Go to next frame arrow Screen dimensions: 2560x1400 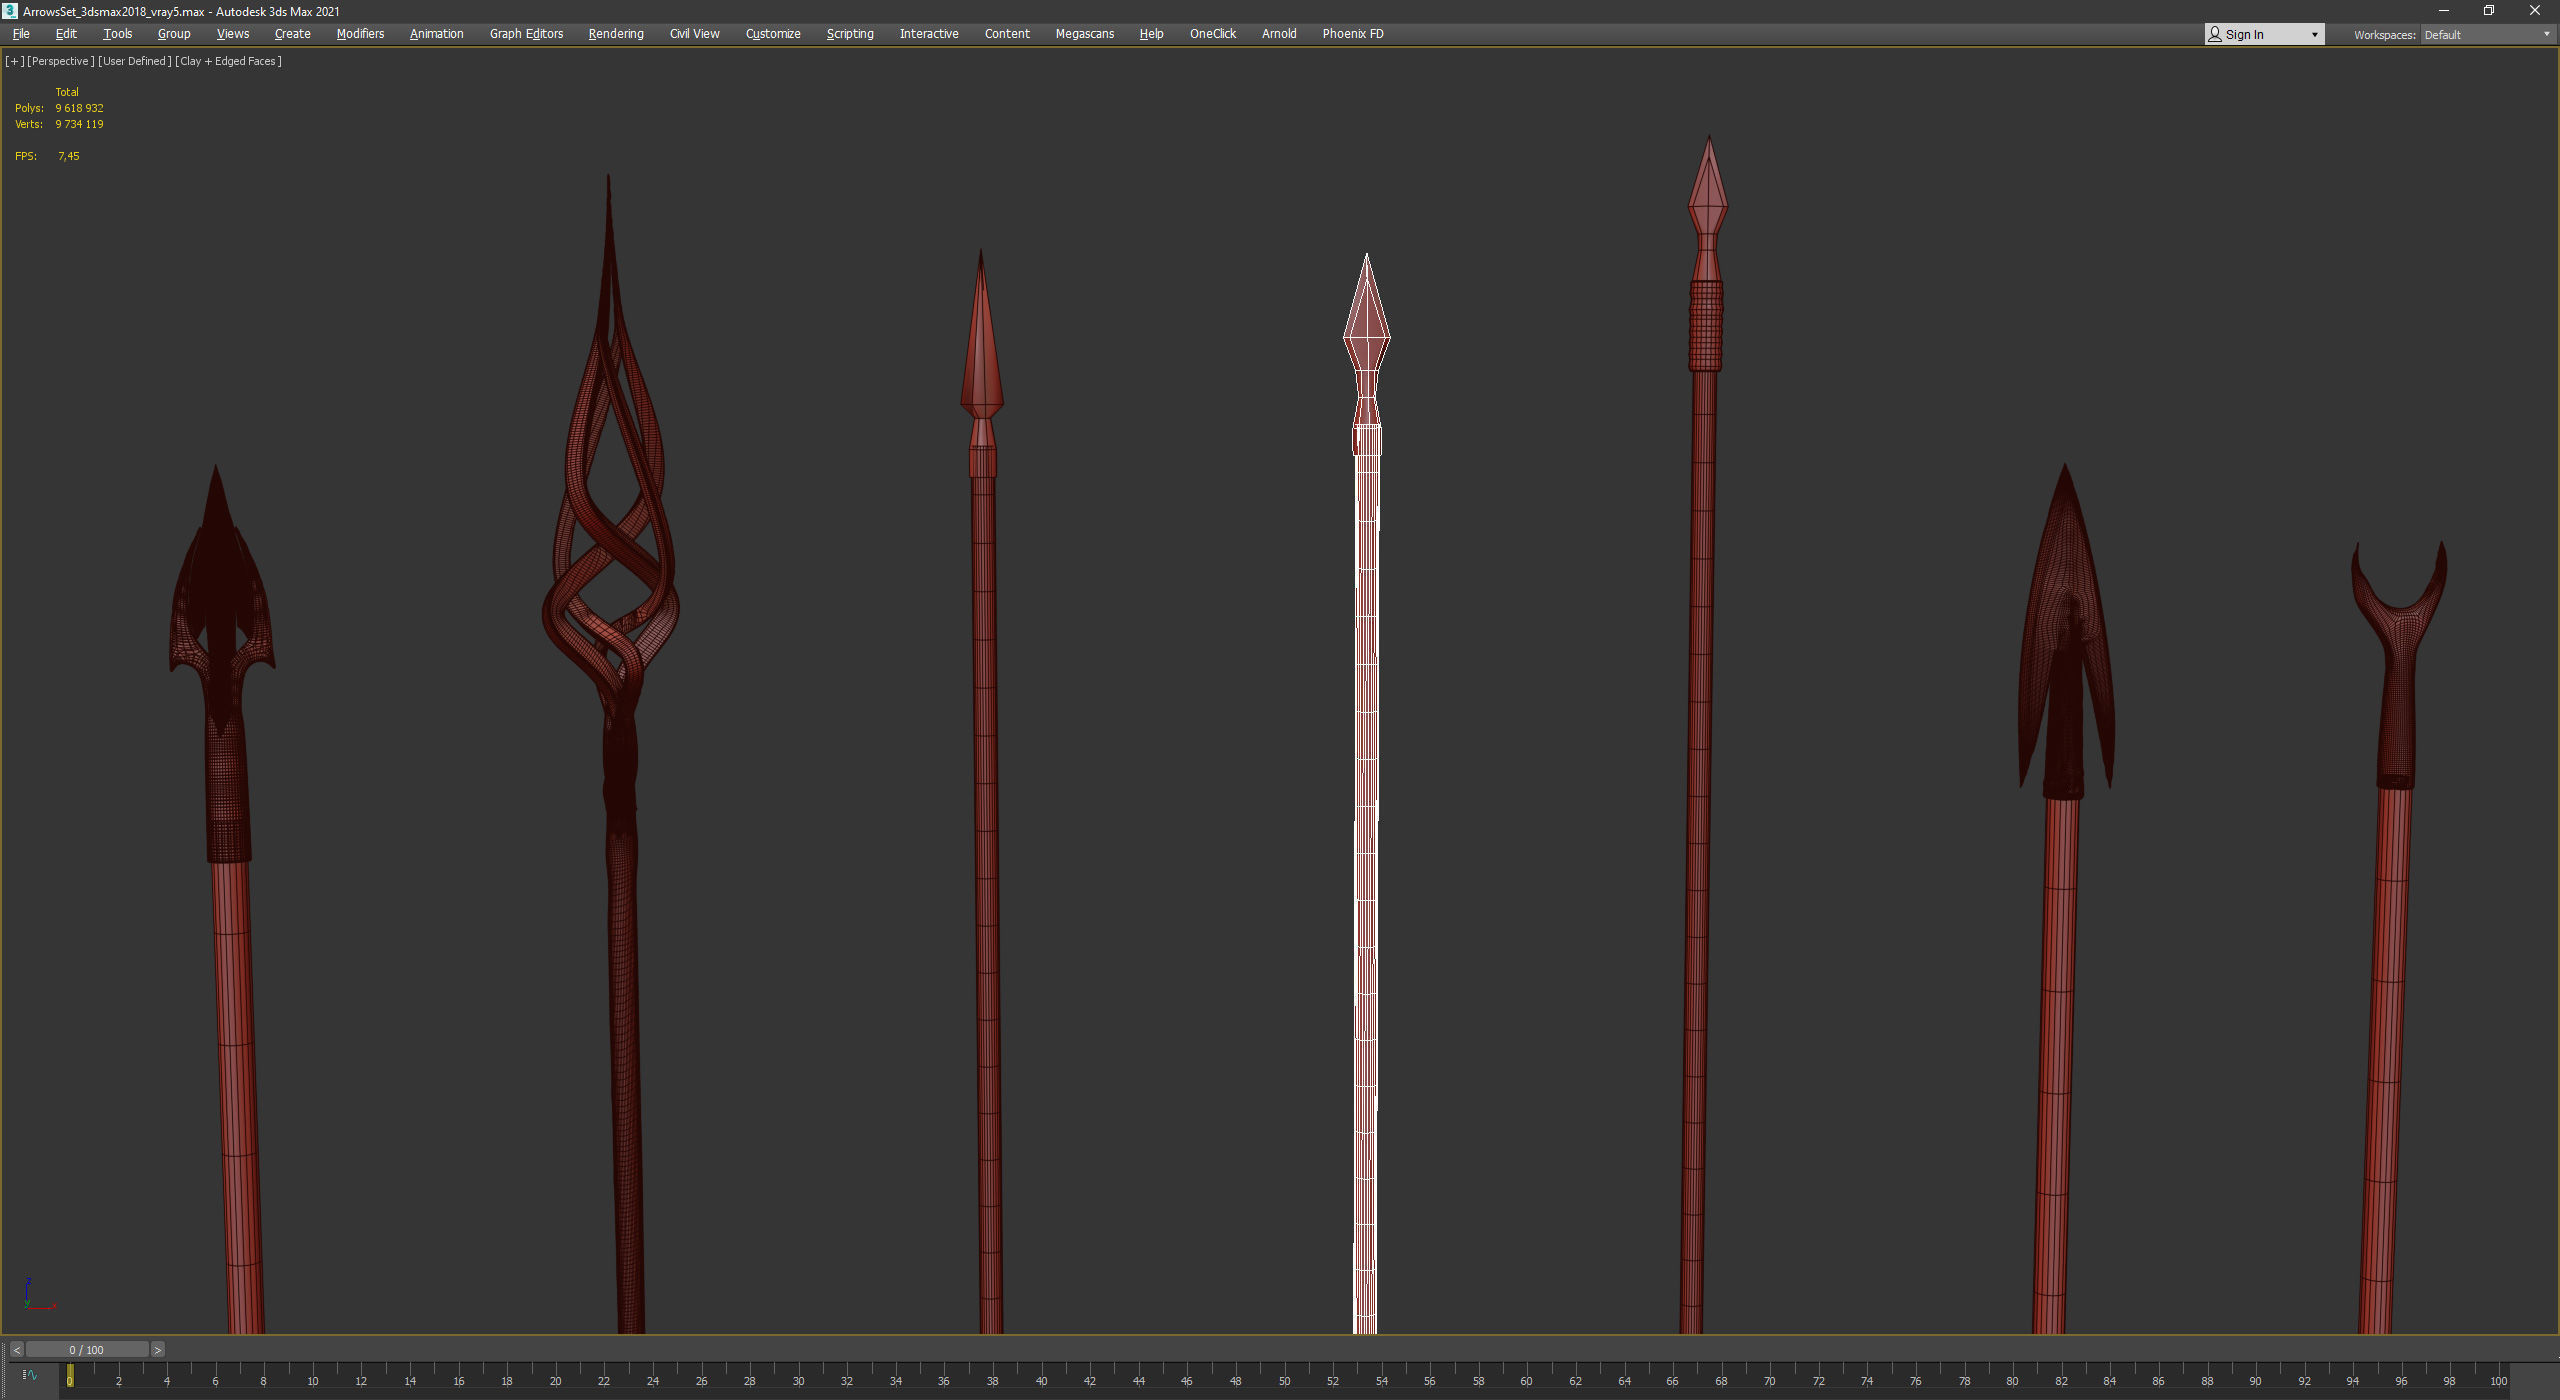pos(157,1350)
